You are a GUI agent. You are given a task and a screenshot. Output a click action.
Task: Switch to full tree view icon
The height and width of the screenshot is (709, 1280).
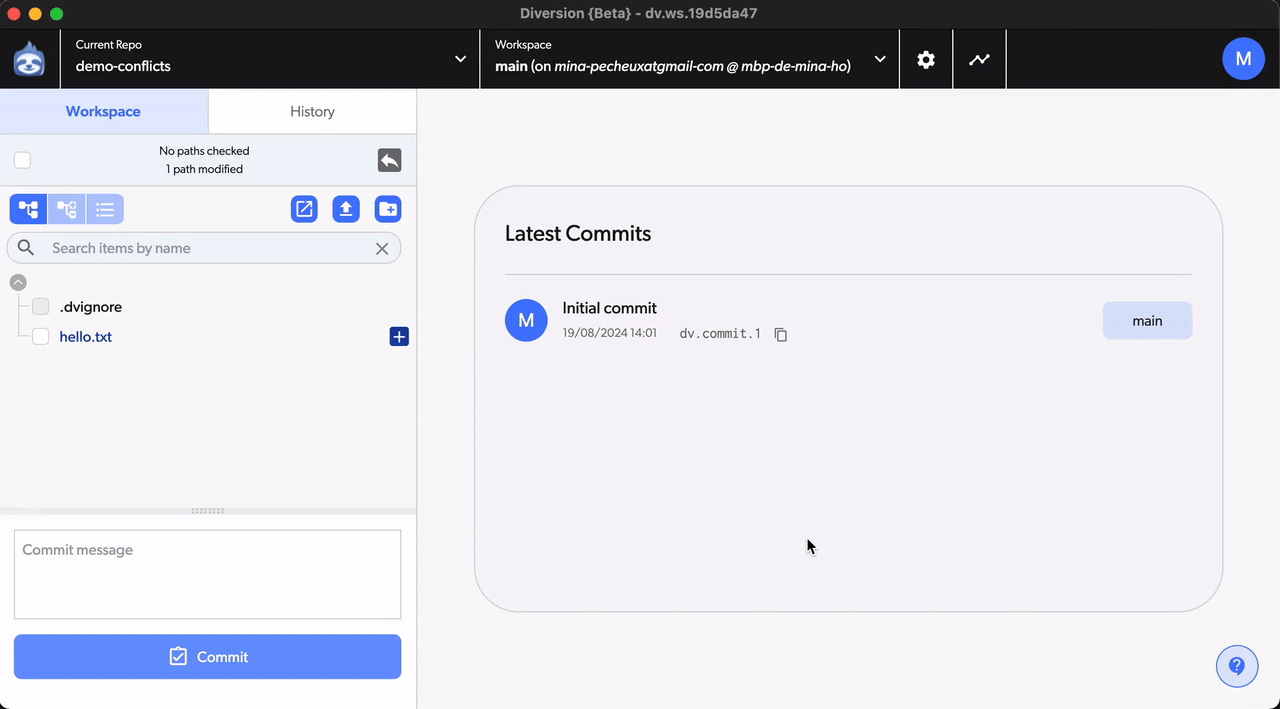tap(28, 209)
